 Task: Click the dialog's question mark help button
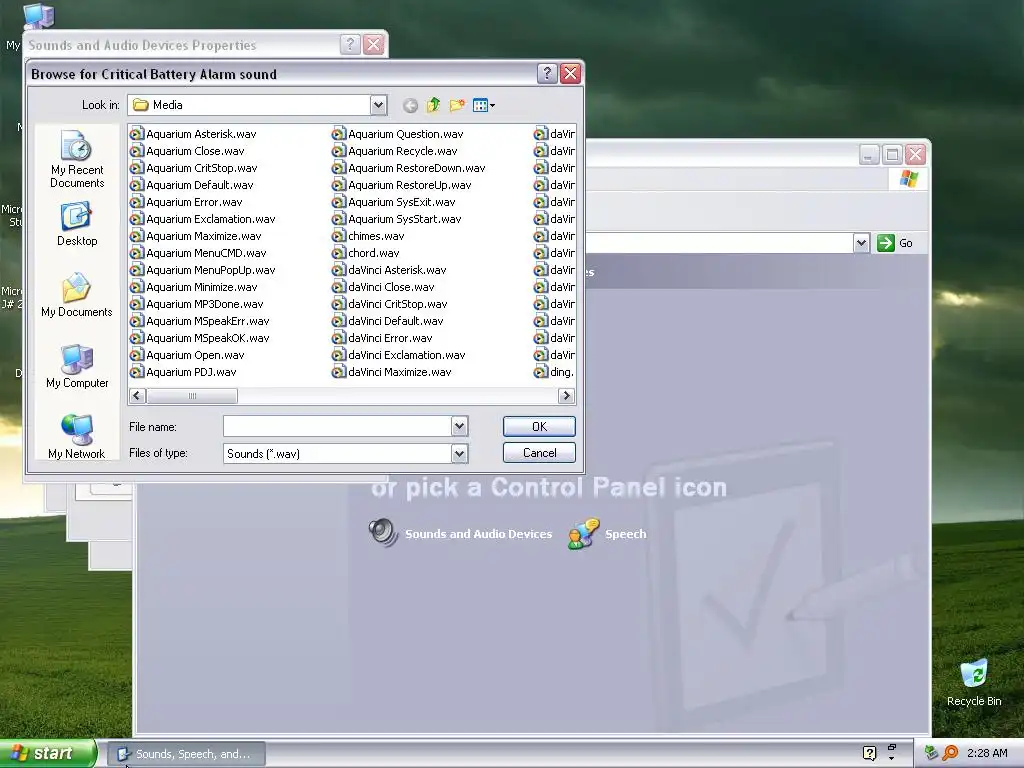tap(547, 74)
